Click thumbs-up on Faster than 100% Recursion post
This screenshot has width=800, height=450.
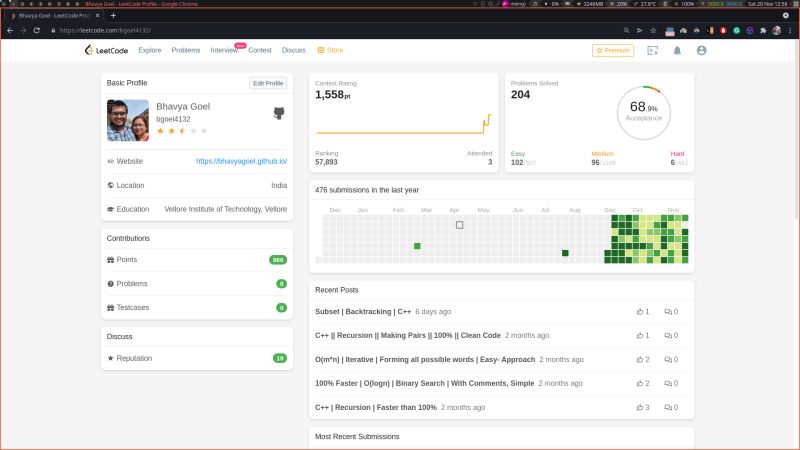click(x=640, y=407)
